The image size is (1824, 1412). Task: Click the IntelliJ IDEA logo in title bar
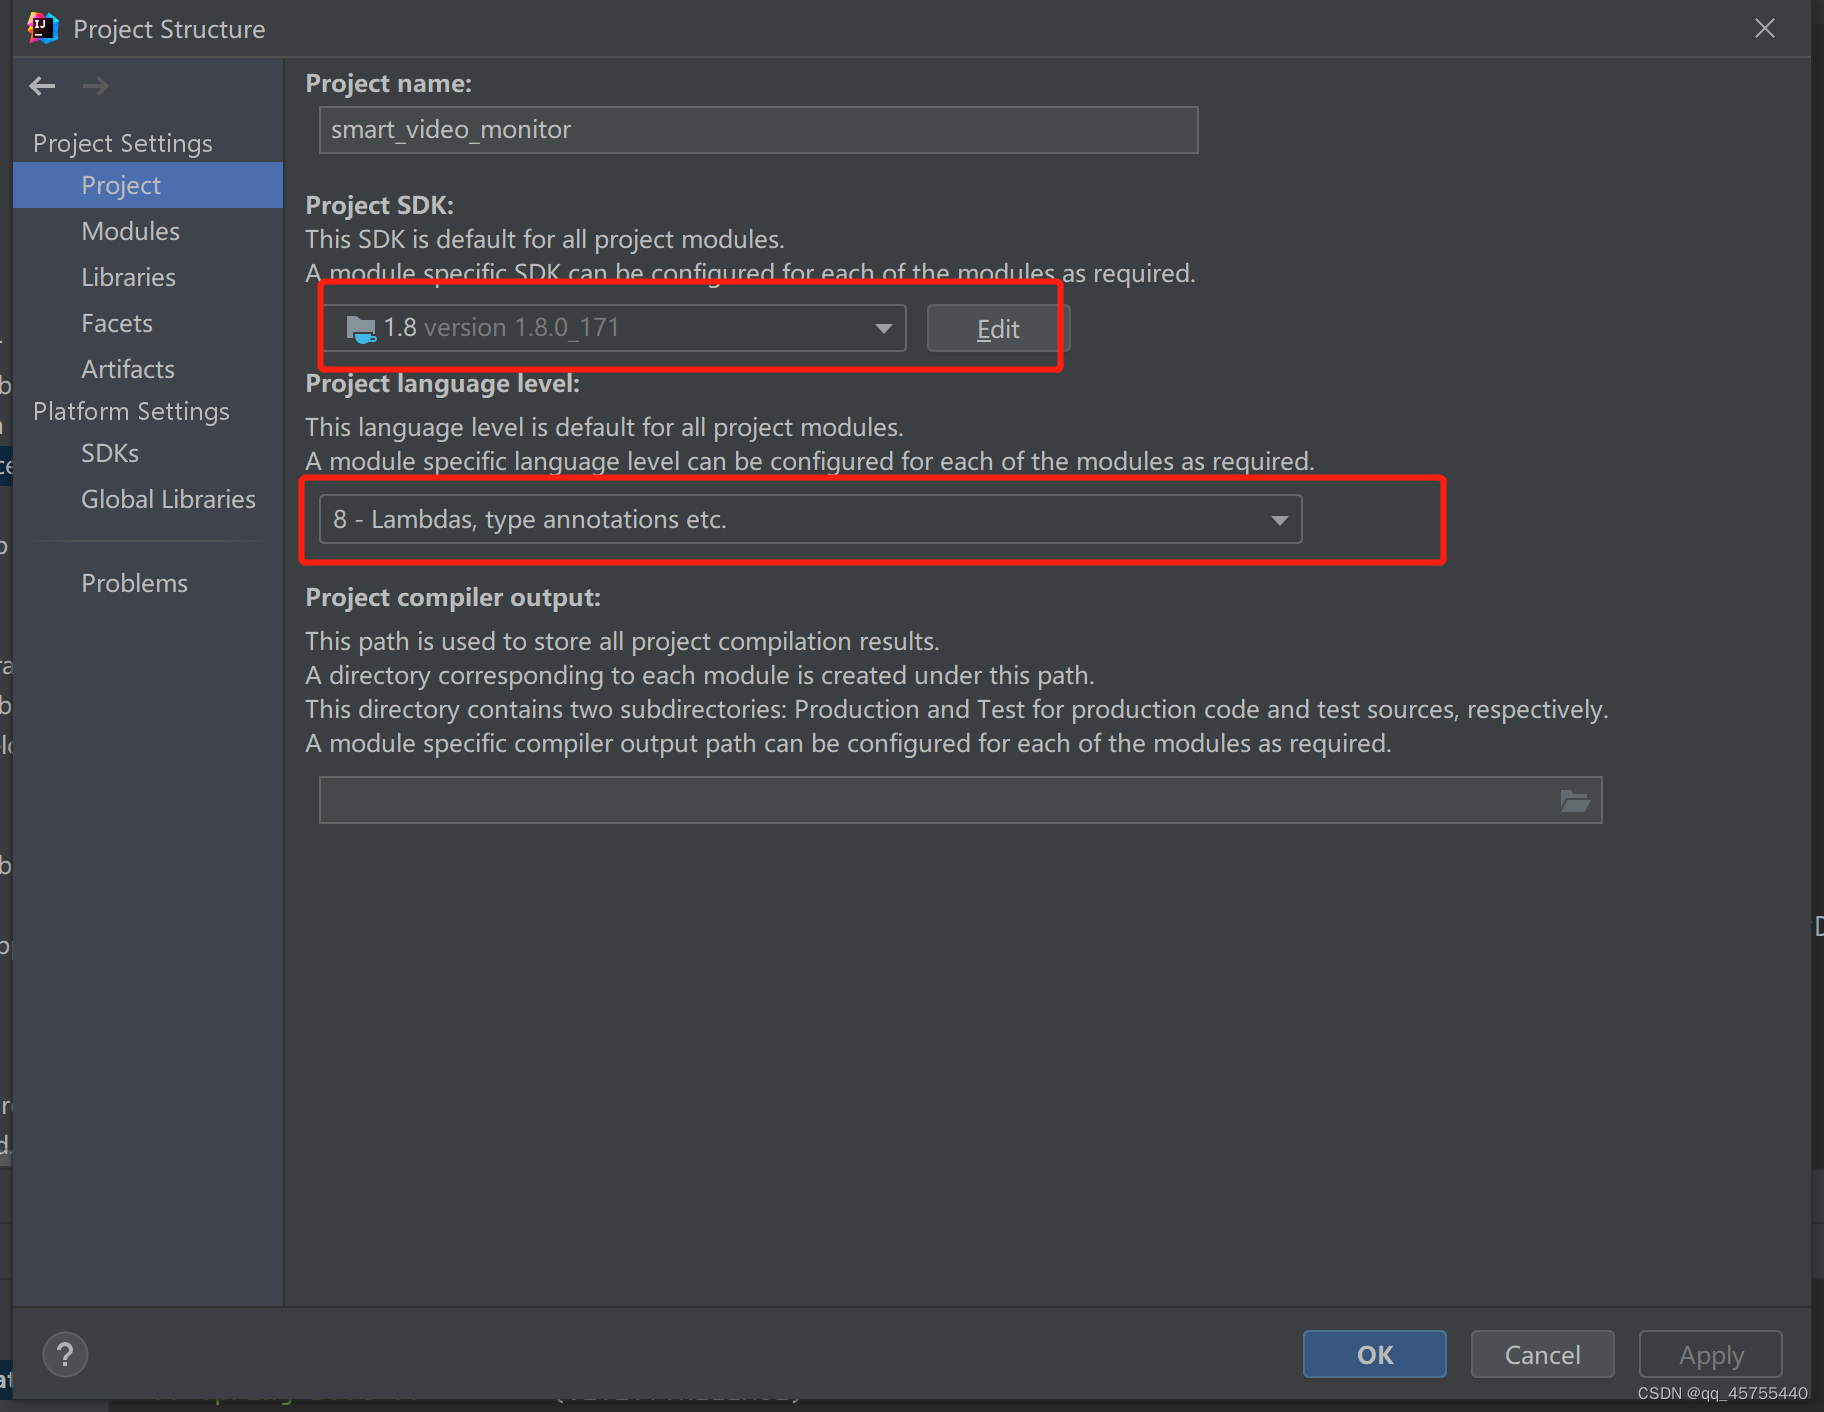[42, 28]
